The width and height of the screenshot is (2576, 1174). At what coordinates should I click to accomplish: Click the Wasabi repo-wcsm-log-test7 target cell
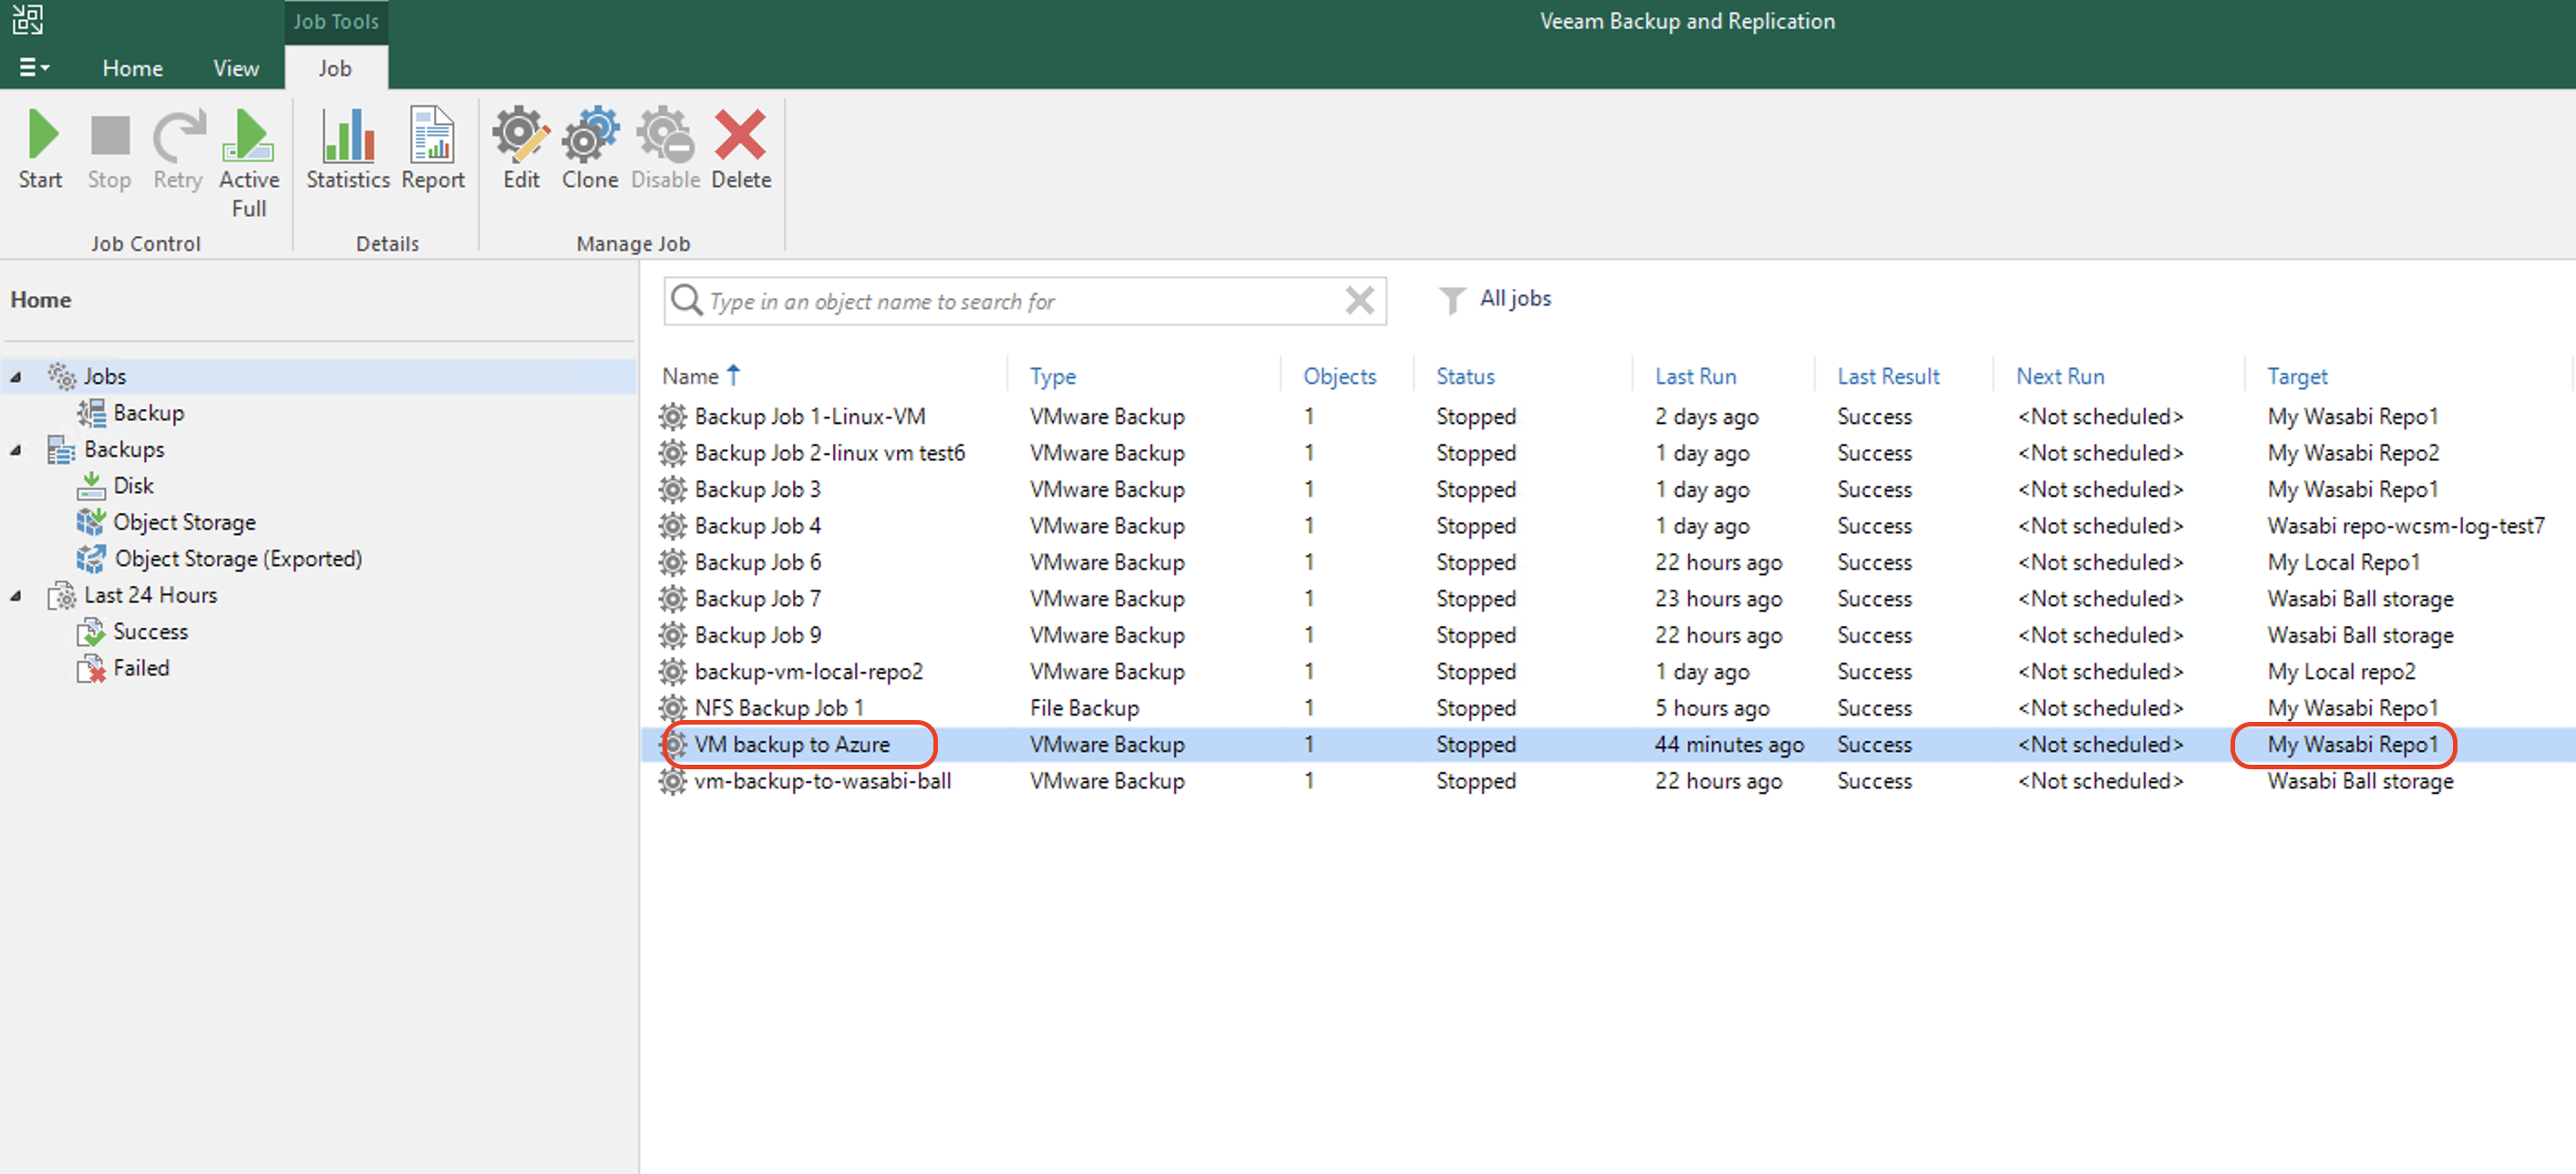point(2405,526)
